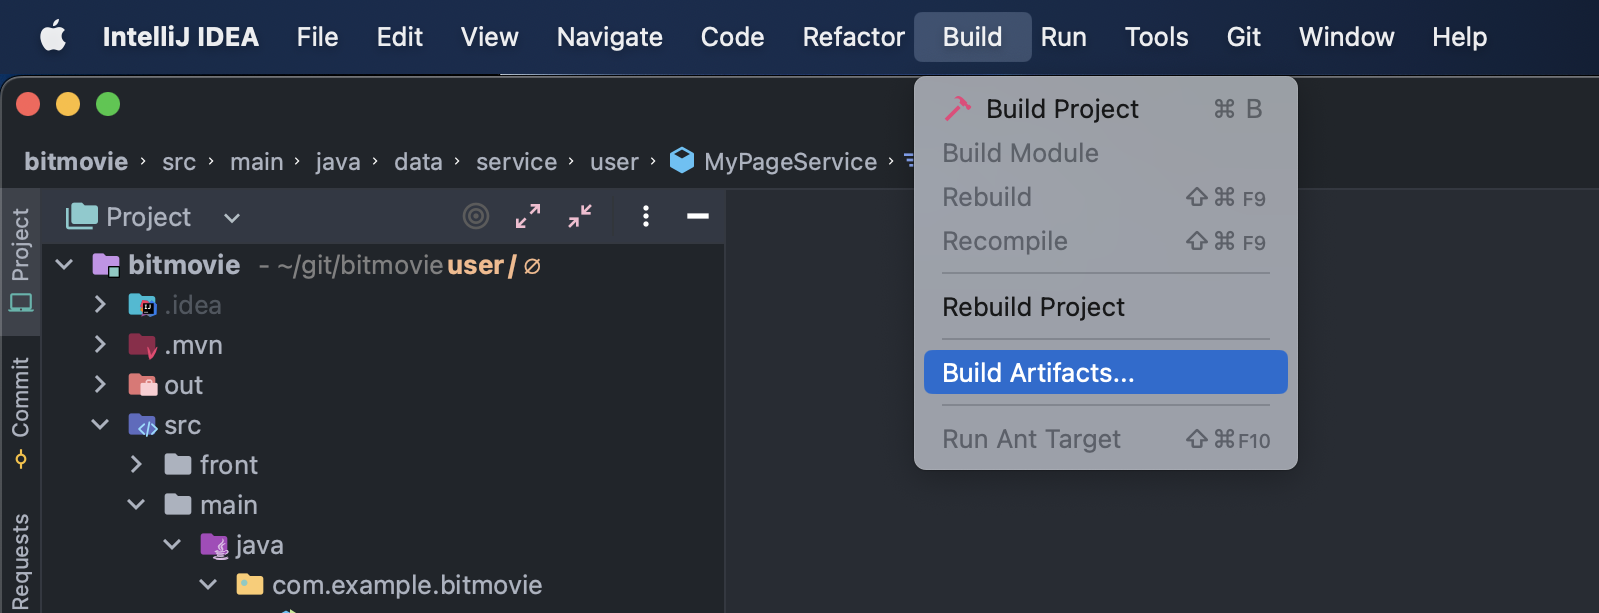Click the Collapse All arrows icon

tap(580, 216)
